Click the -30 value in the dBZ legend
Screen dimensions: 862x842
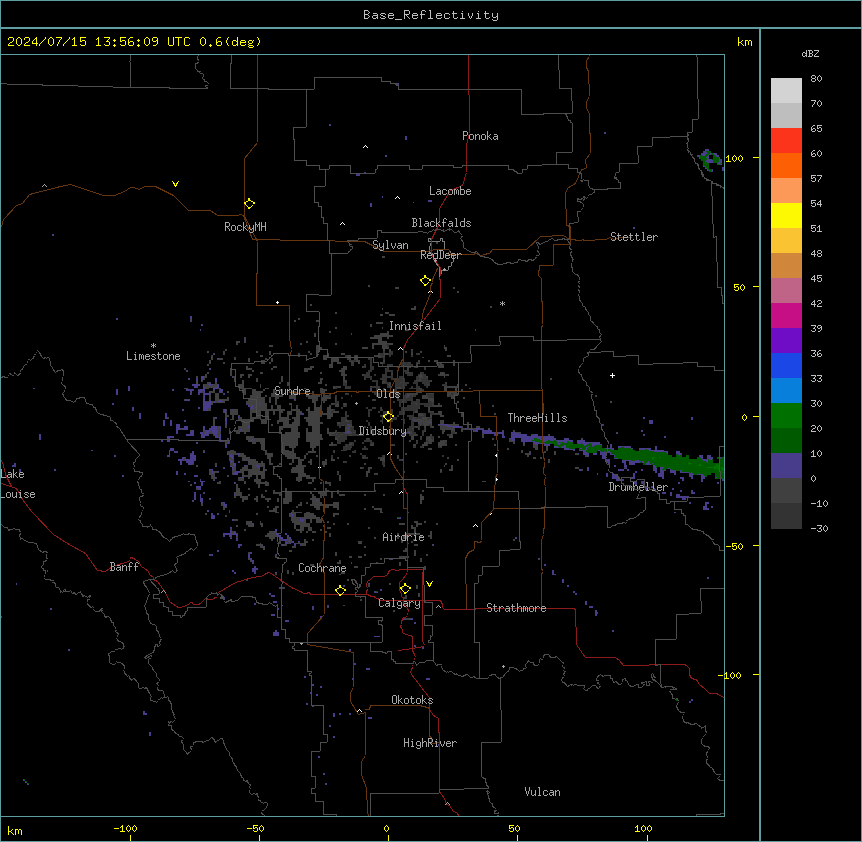[819, 529]
